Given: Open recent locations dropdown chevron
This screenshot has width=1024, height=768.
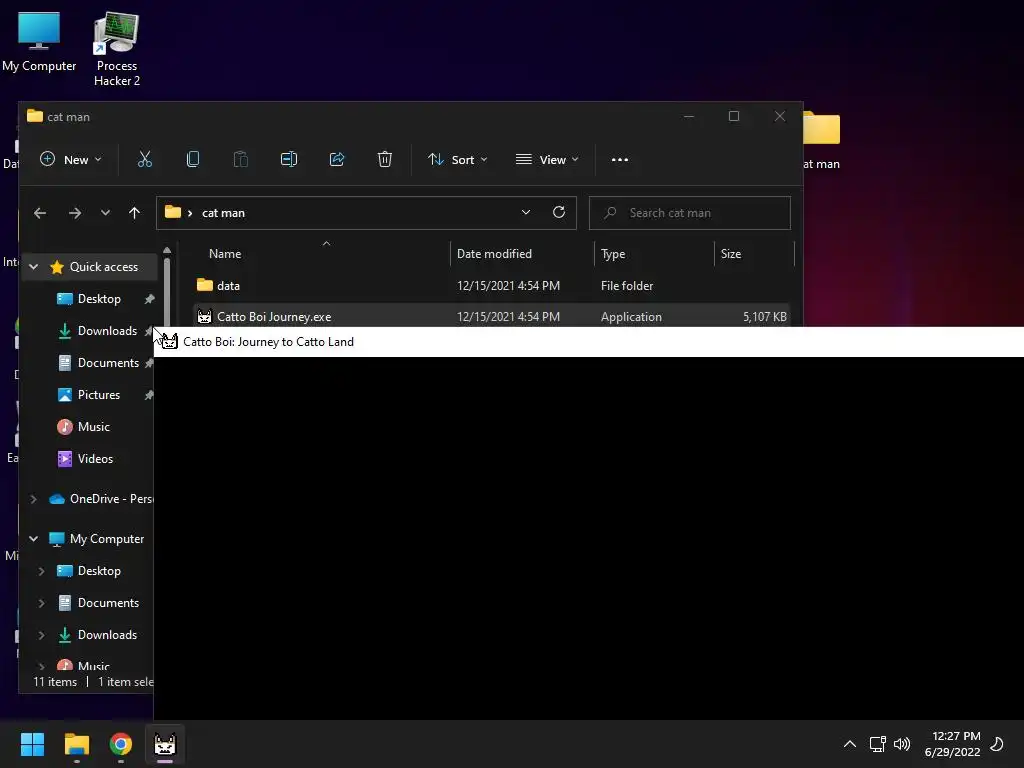Looking at the screenshot, I should 105,213.
